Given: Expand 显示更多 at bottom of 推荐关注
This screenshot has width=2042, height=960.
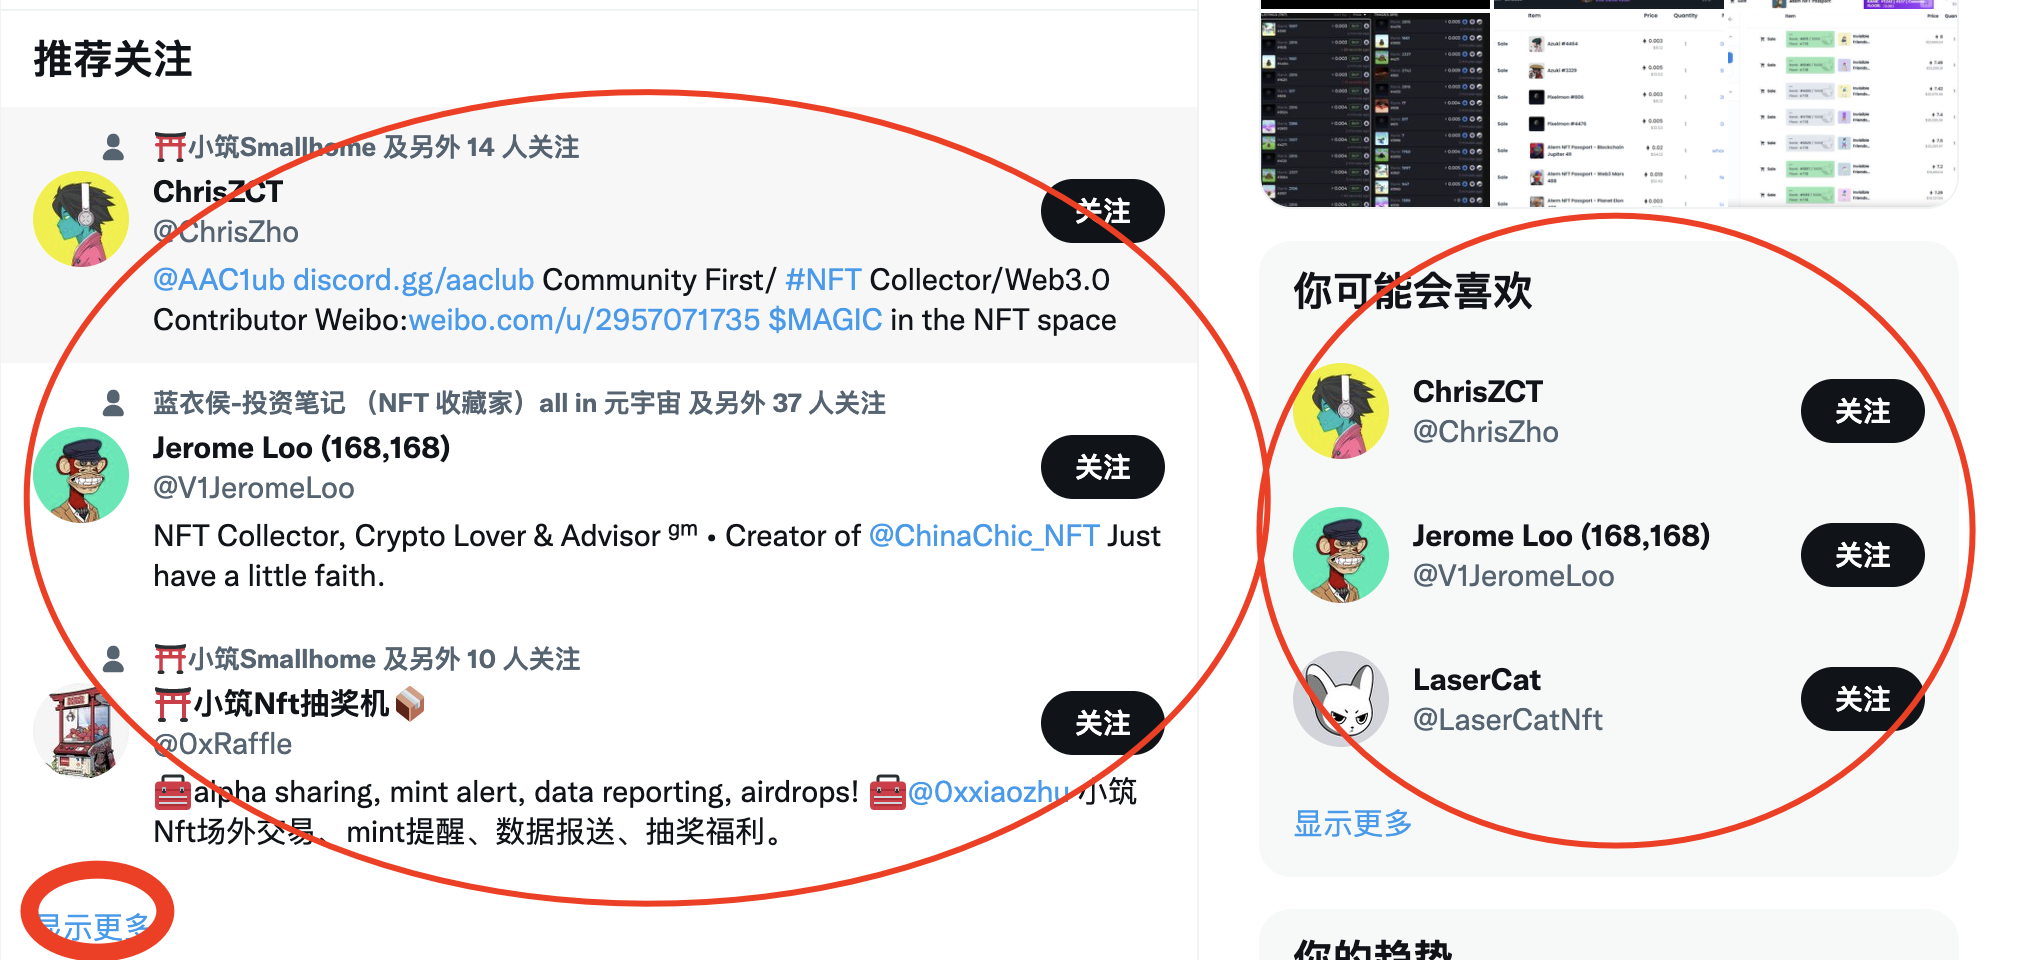Looking at the screenshot, I should tap(93, 926).
